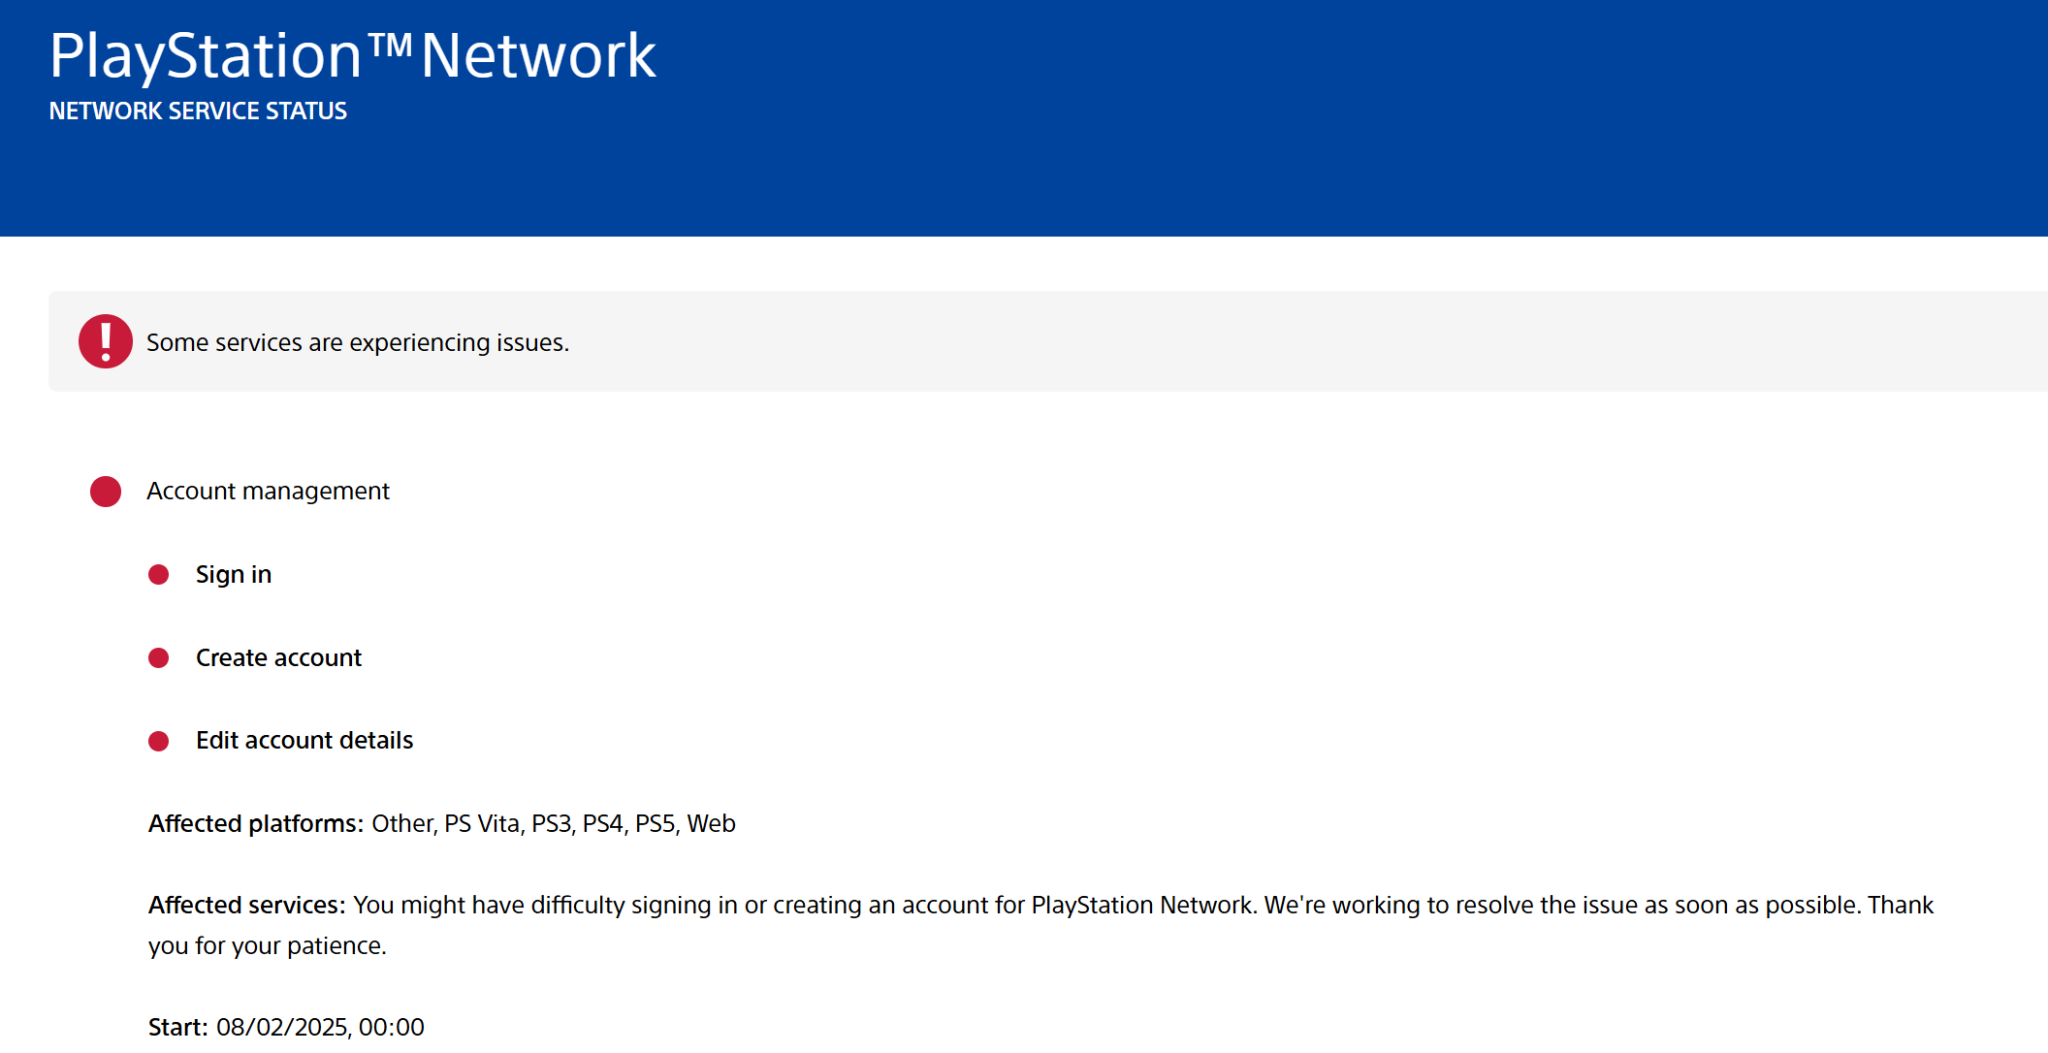This screenshot has height=1053, width=2048.
Task: Select the red issue icon in the banner
Action: (x=105, y=341)
